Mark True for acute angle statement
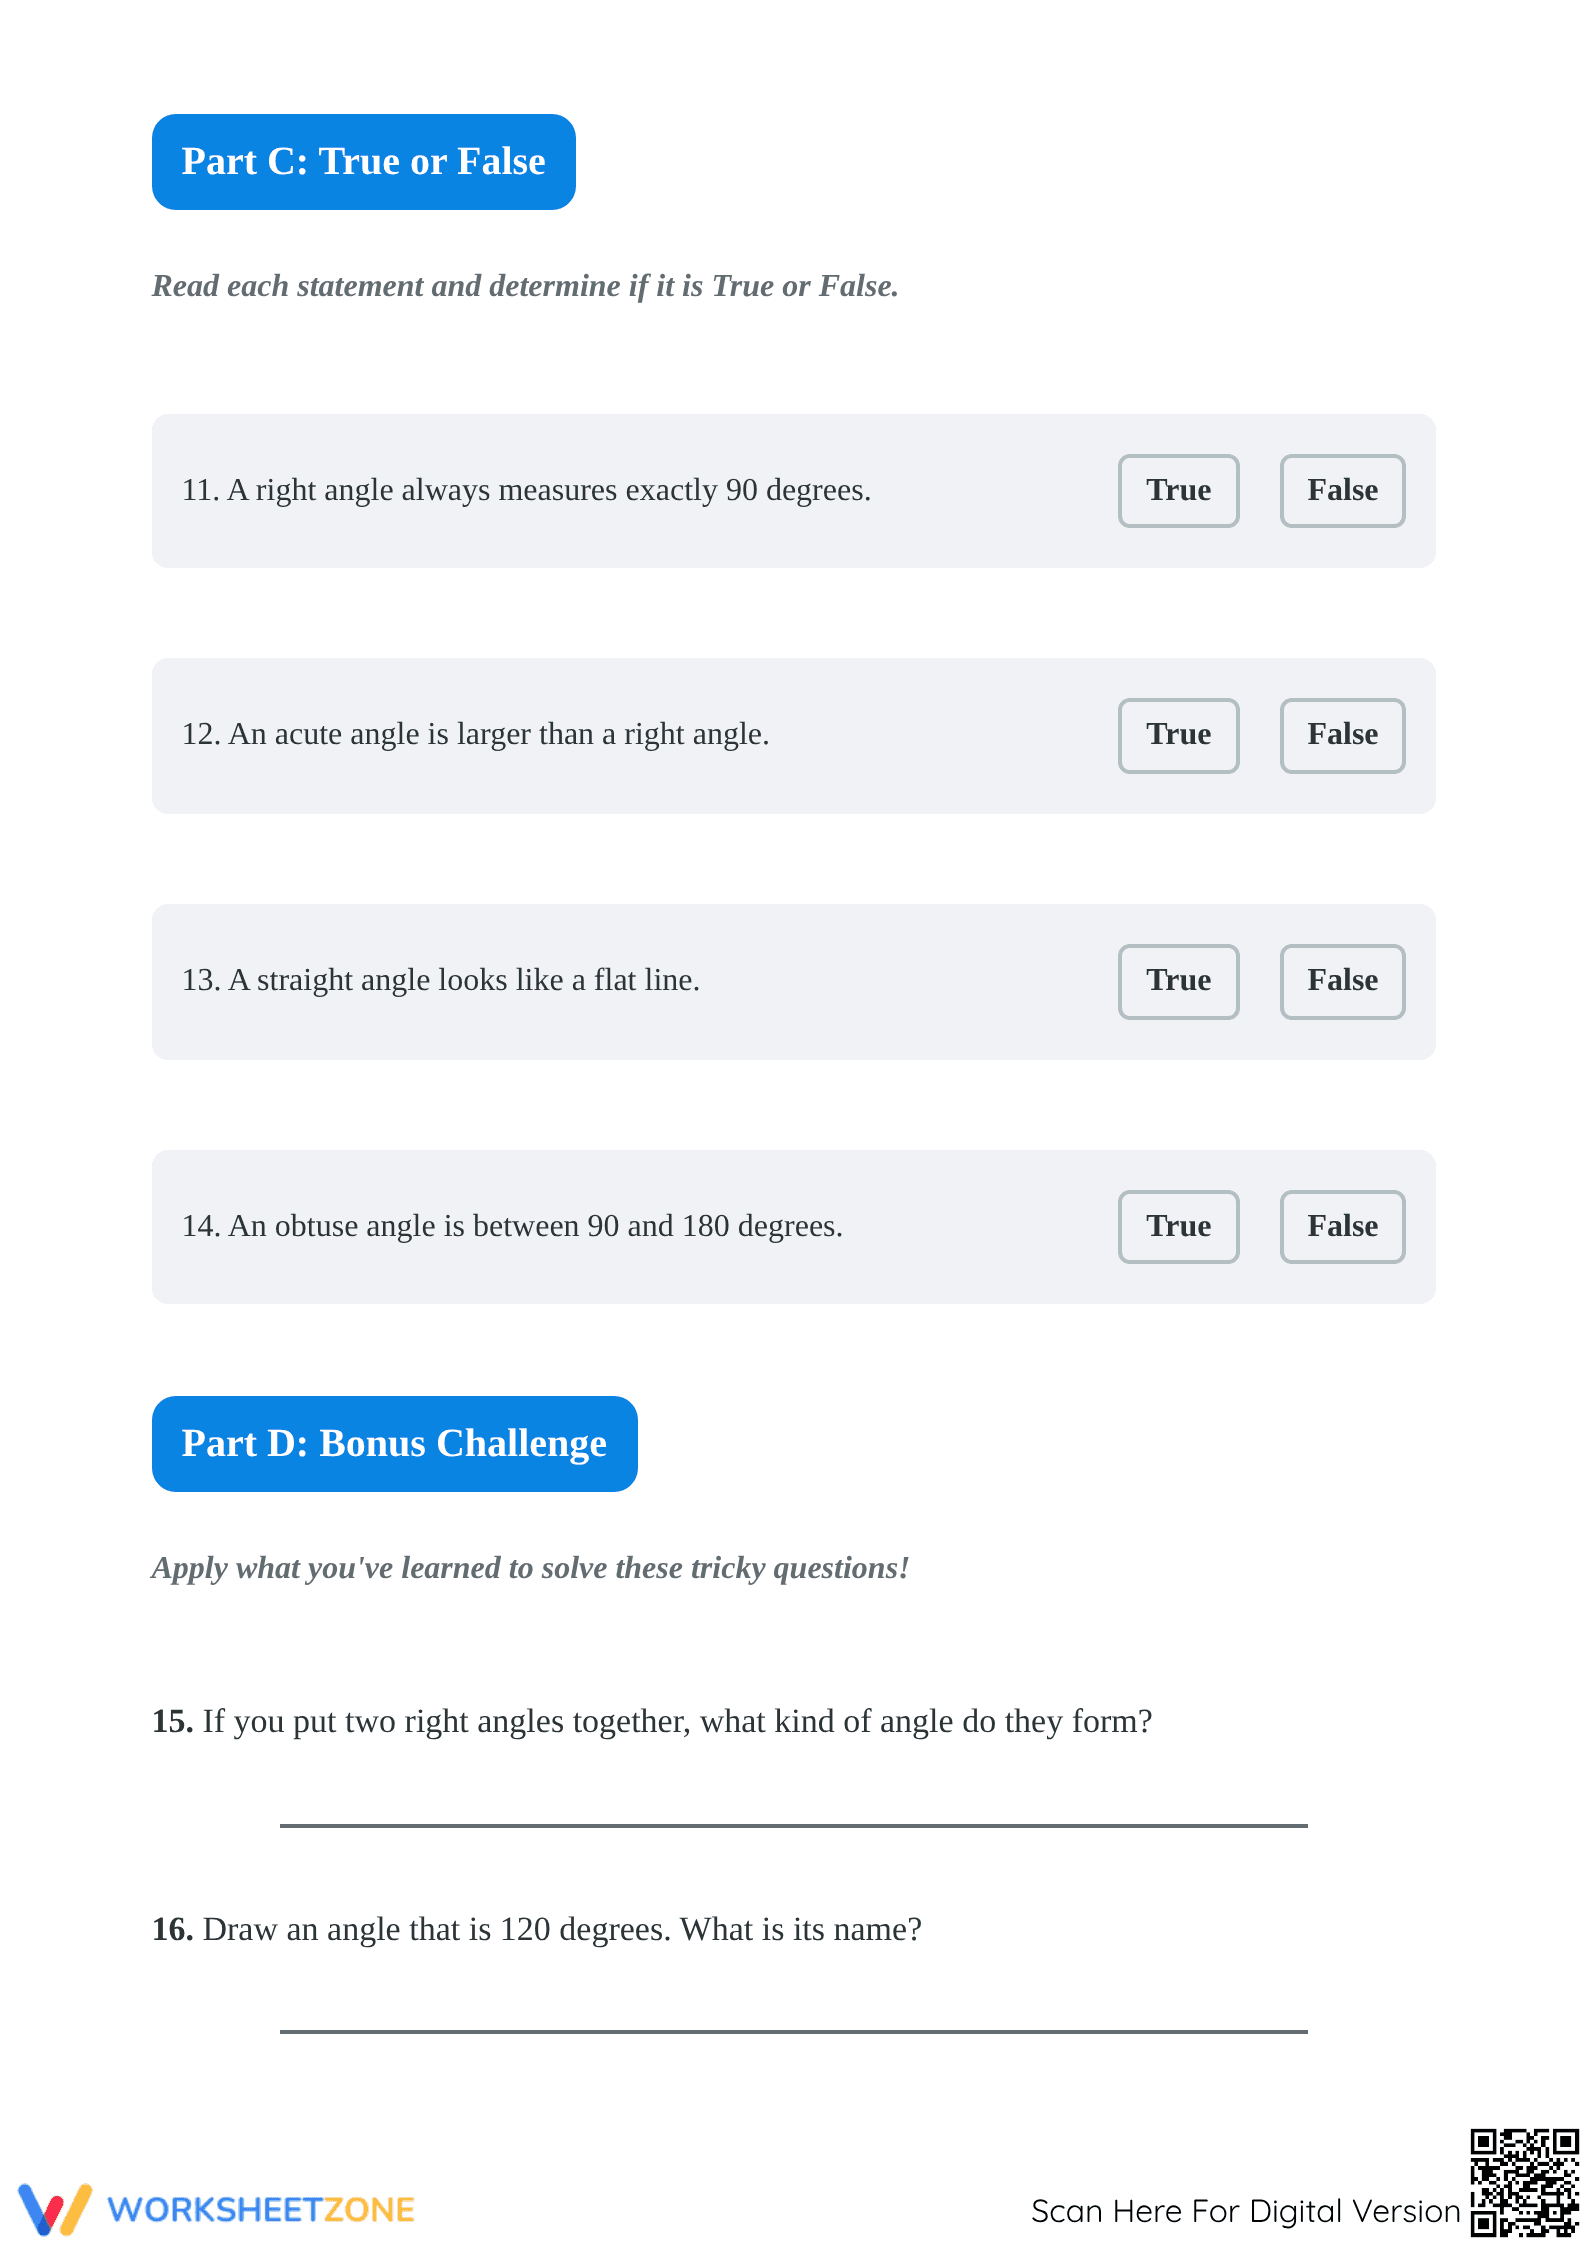Screen dimensions: 1588x2246 (x=1178, y=735)
